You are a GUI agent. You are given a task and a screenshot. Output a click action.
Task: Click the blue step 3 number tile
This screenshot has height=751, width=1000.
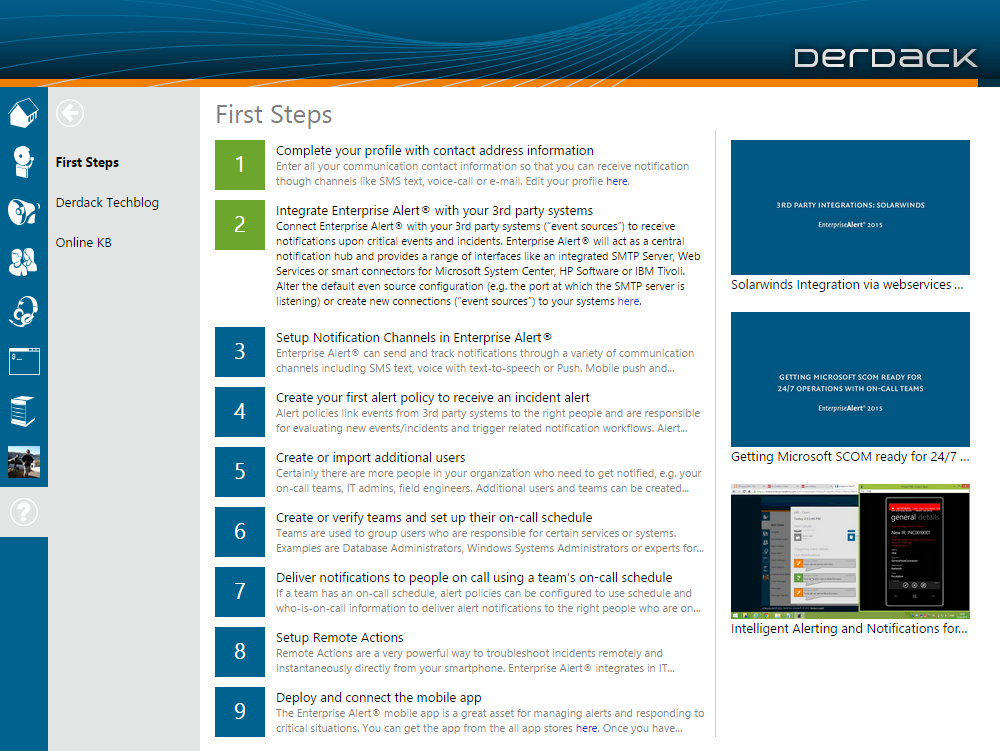click(240, 351)
